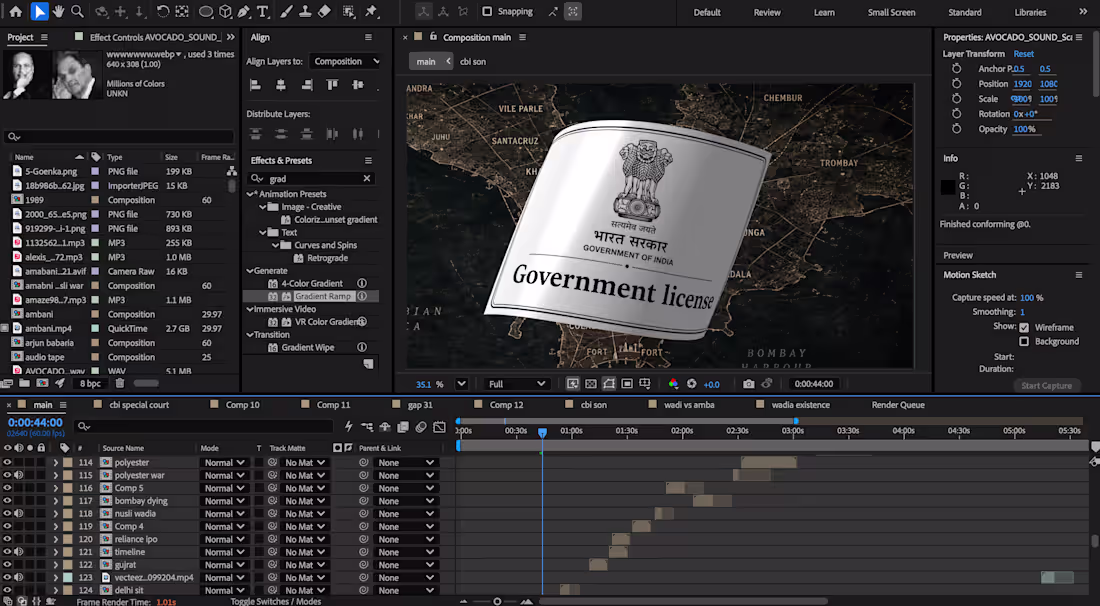
Task: Hide the polyester layer with eye icon
Action: pyautogui.click(x=7, y=462)
